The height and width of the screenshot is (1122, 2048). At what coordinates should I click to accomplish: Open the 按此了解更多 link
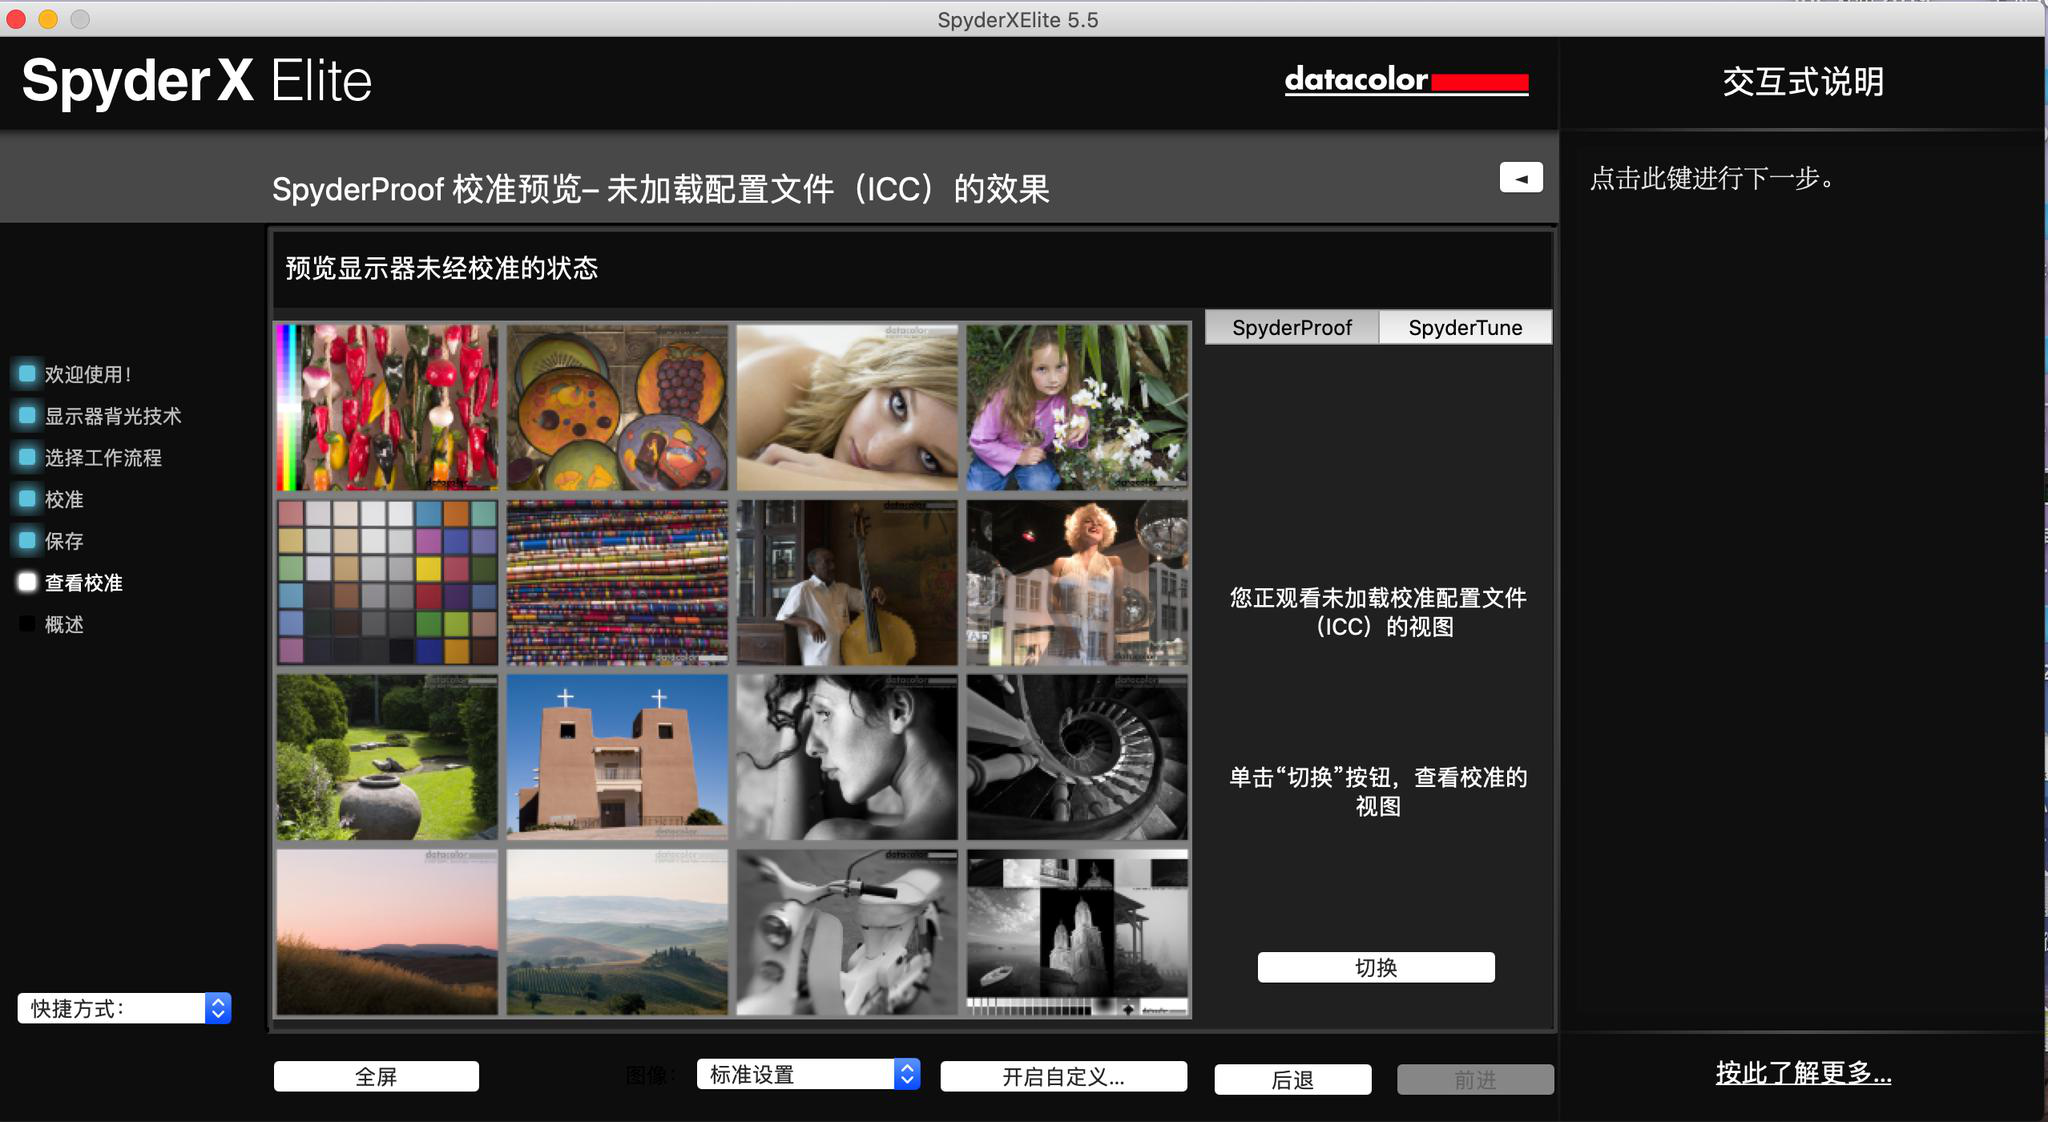pos(1803,1073)
